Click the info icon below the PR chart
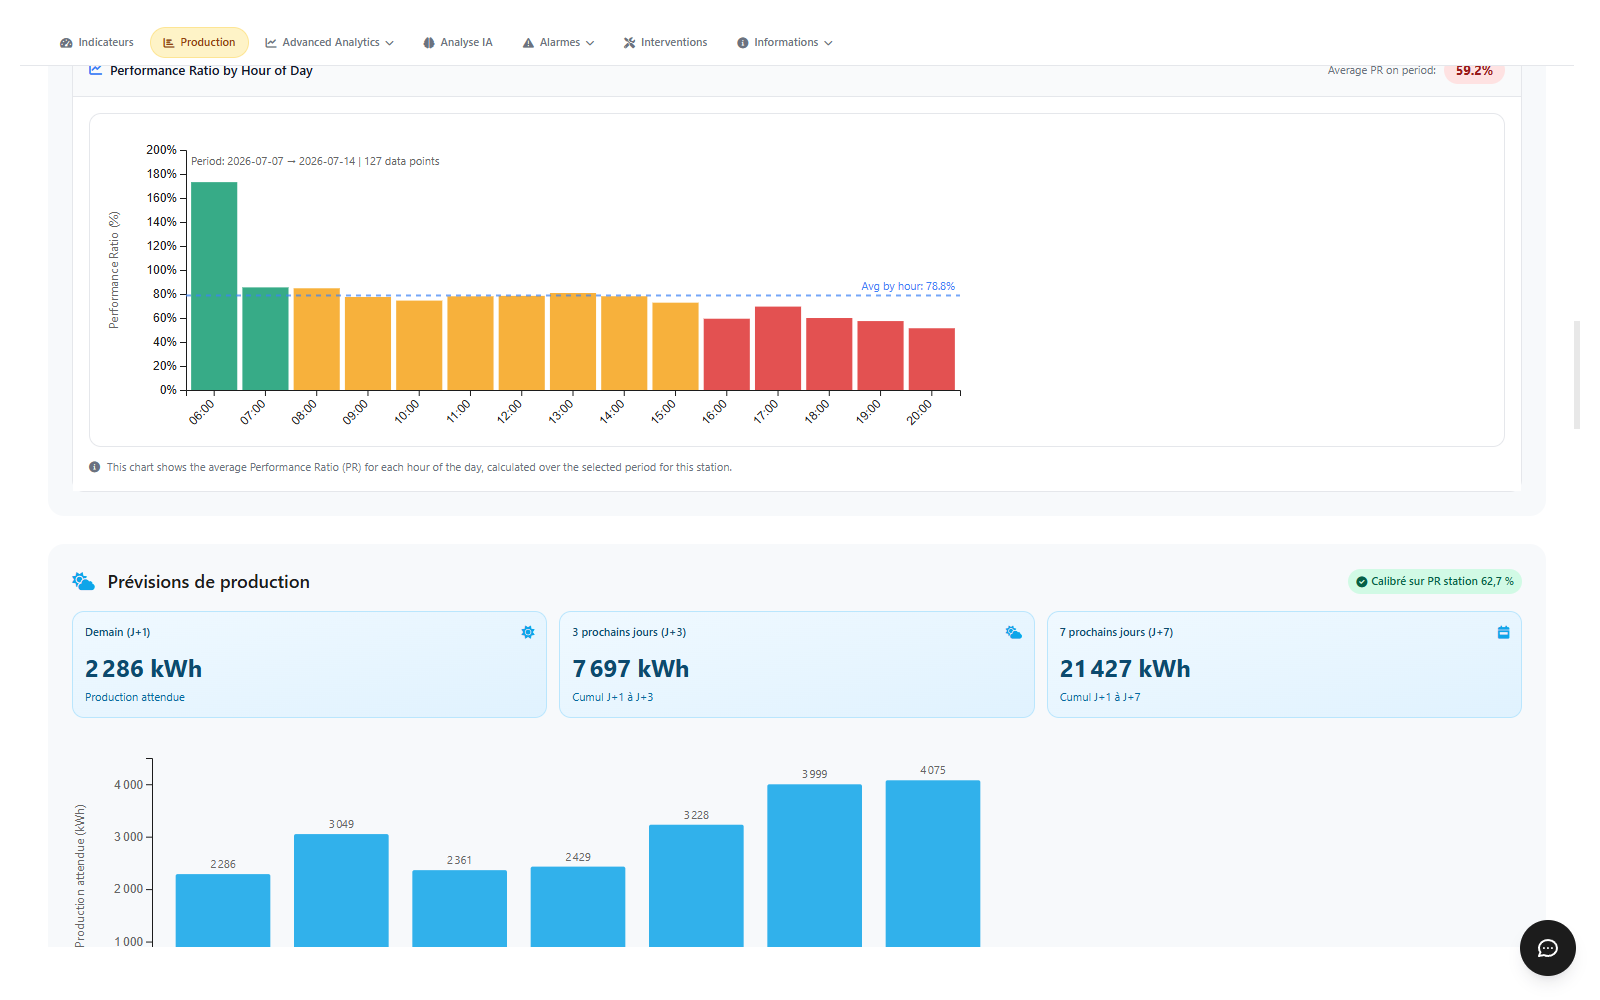Screen dimensions: 1600x1000 pos(95,467)
